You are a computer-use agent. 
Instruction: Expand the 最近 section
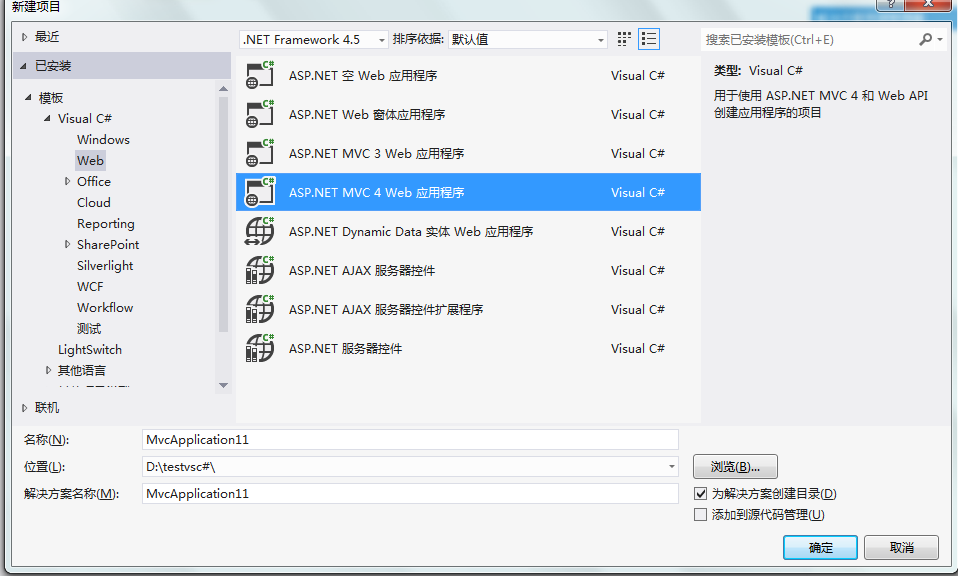coord(24,37)
